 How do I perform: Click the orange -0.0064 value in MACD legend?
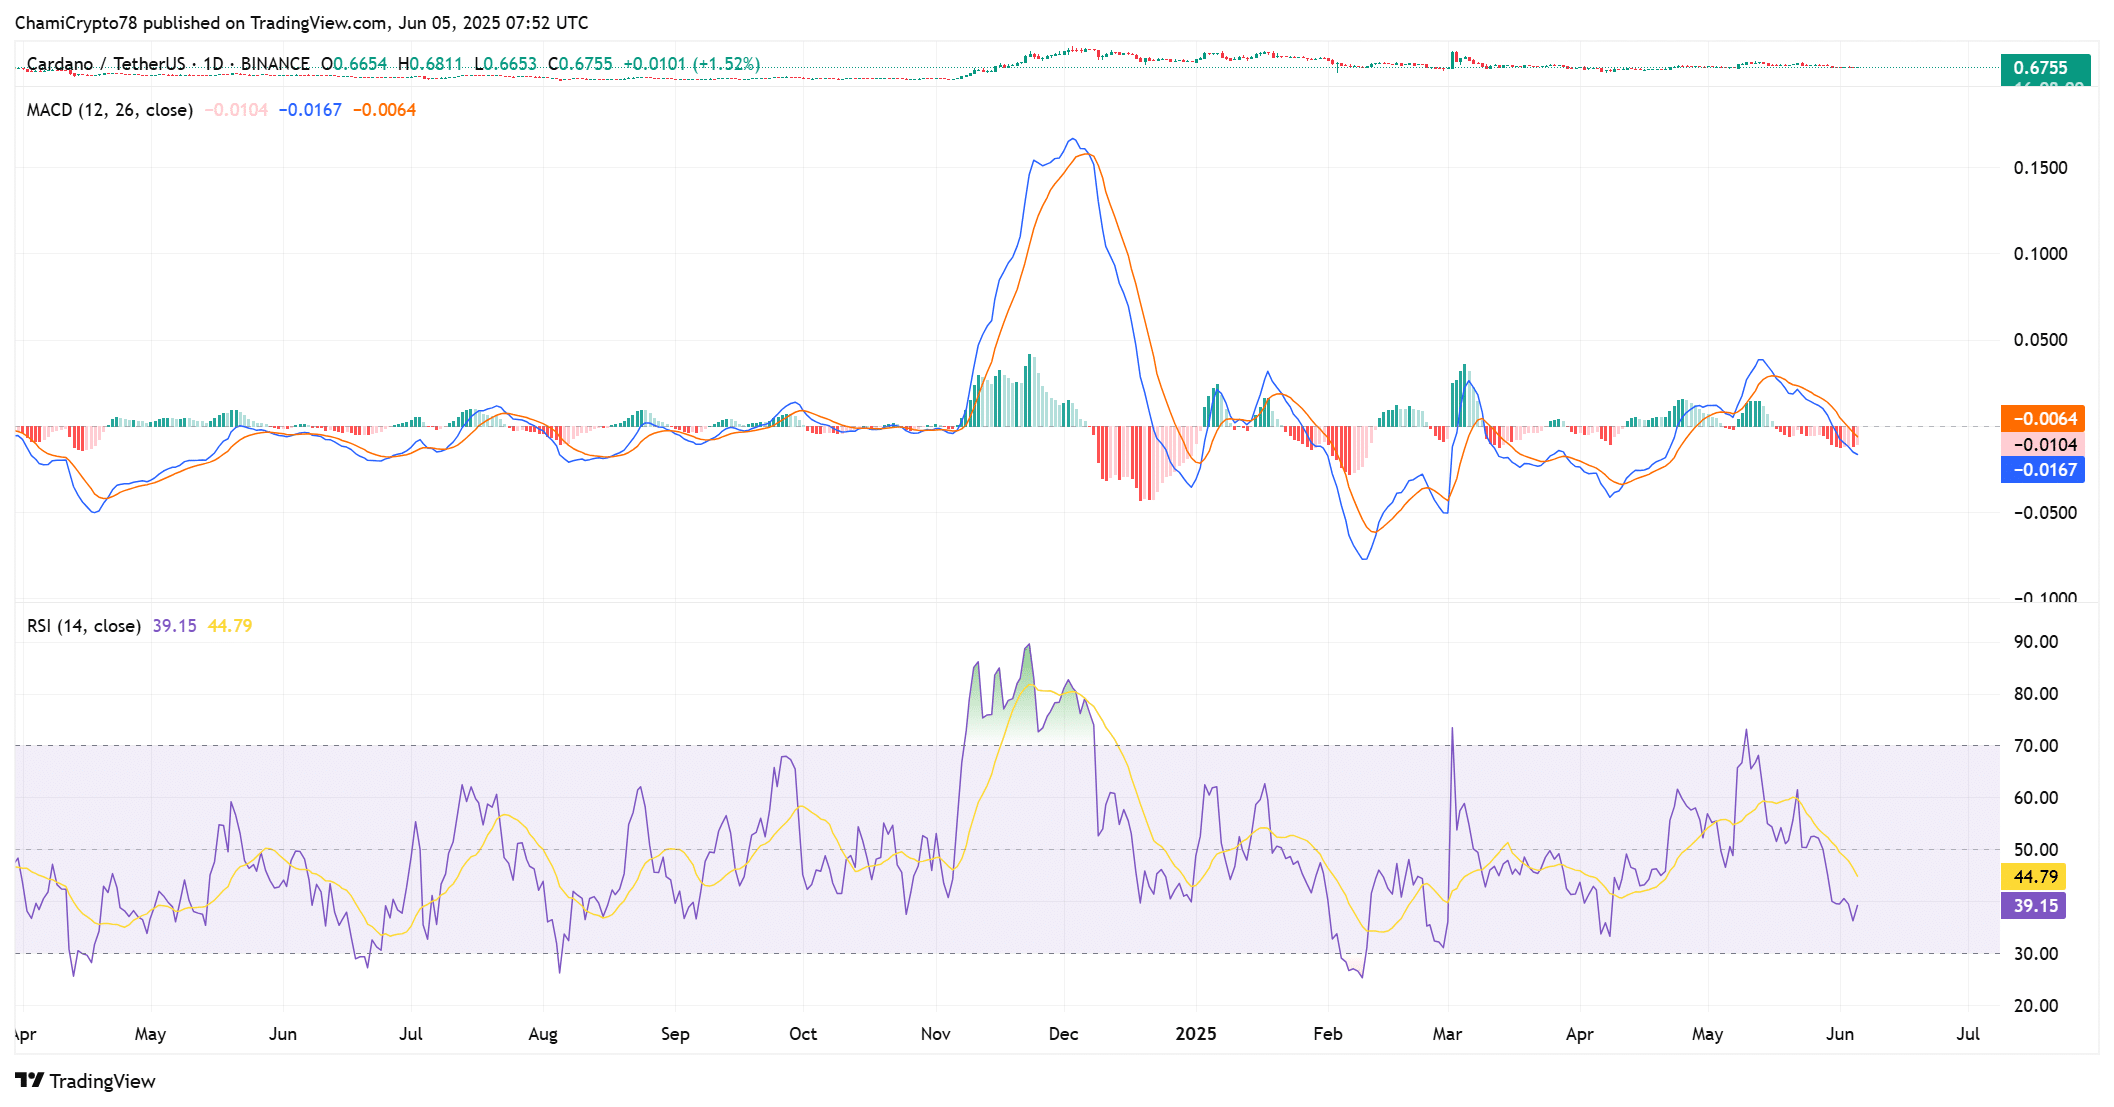[x=384, y=110]
